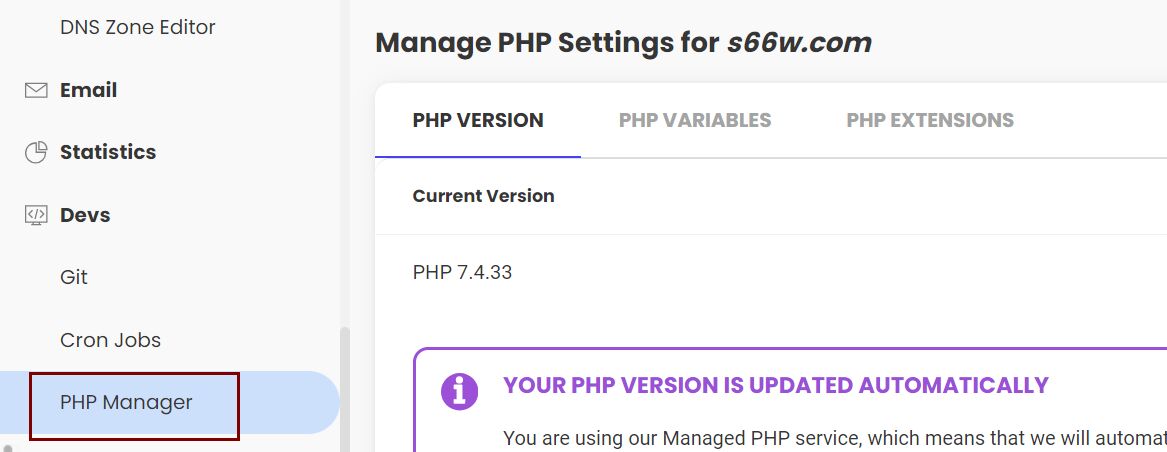Click the sidebar vertical scrollbar
This screenshot has width=1167, height=452.
[346, 380]
